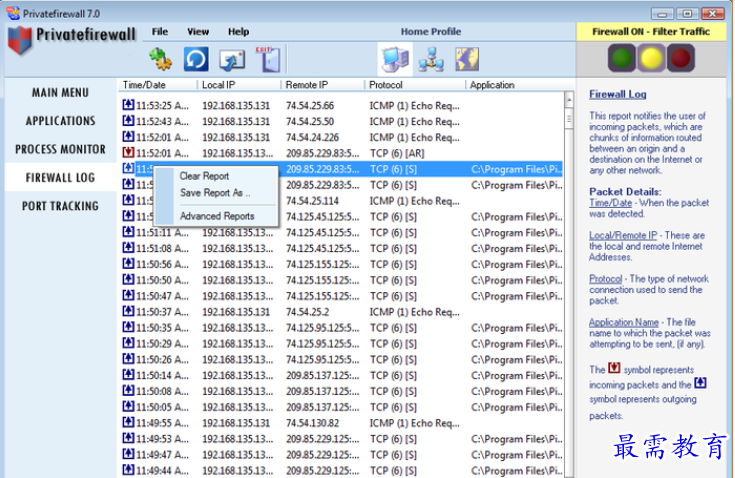The height and width of the screenshot is (478, 735).
Task: Select the 11:50:56 log row
Action: [342, 264]
